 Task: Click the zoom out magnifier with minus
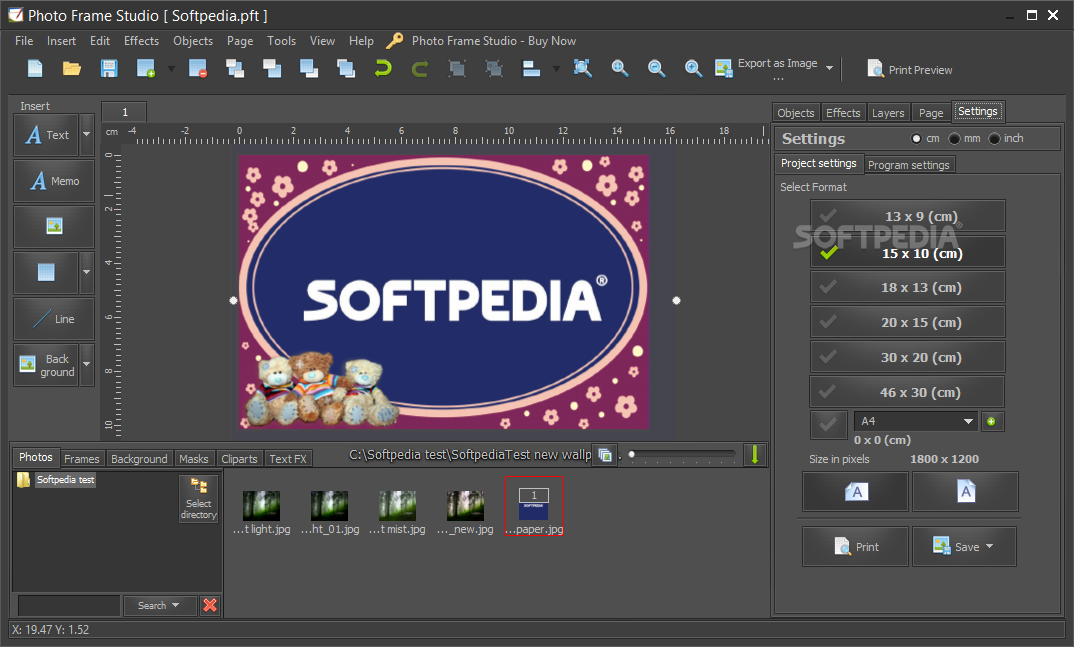coord(657,68)
